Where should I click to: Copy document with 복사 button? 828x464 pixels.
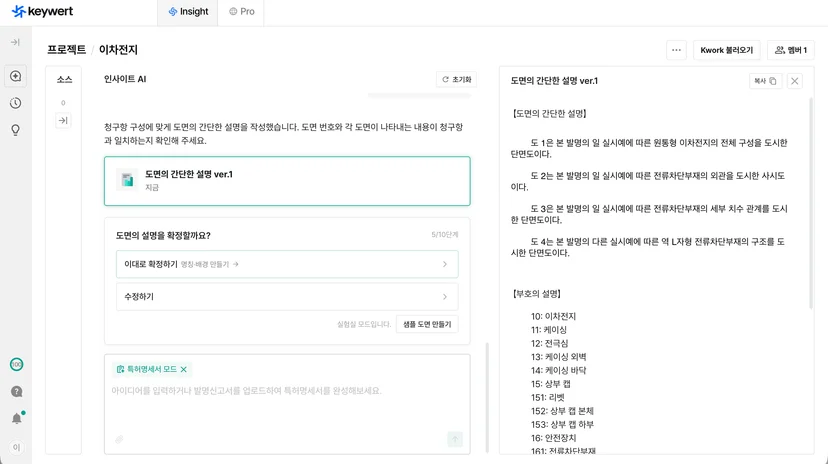click(765, 81)
